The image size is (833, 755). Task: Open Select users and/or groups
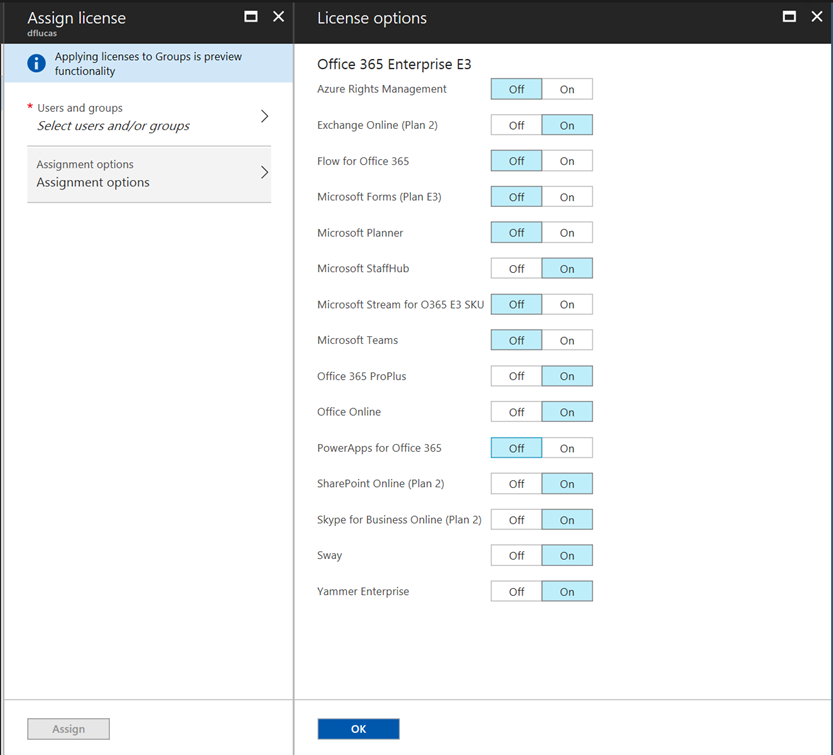pyautogui.click(x=149, y=117)
